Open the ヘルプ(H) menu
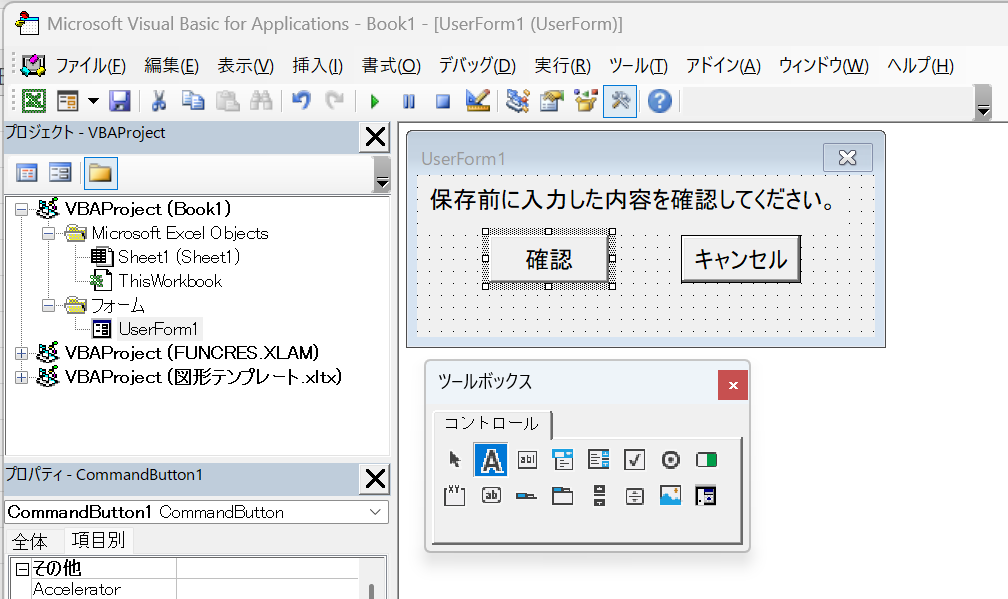Viewport: 1008px width, 599px height. click(x=921, y=66)
